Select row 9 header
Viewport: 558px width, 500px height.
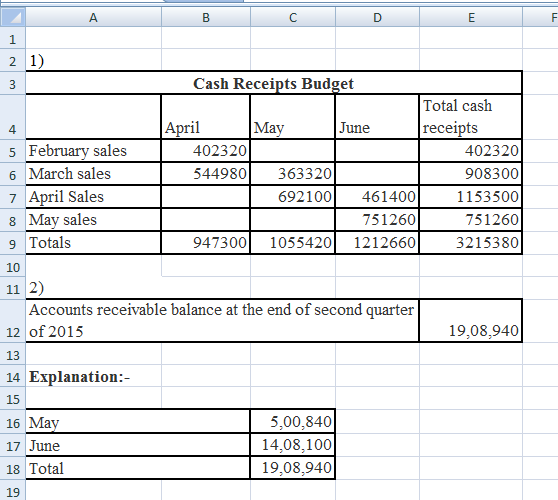(x=12, y=244)
